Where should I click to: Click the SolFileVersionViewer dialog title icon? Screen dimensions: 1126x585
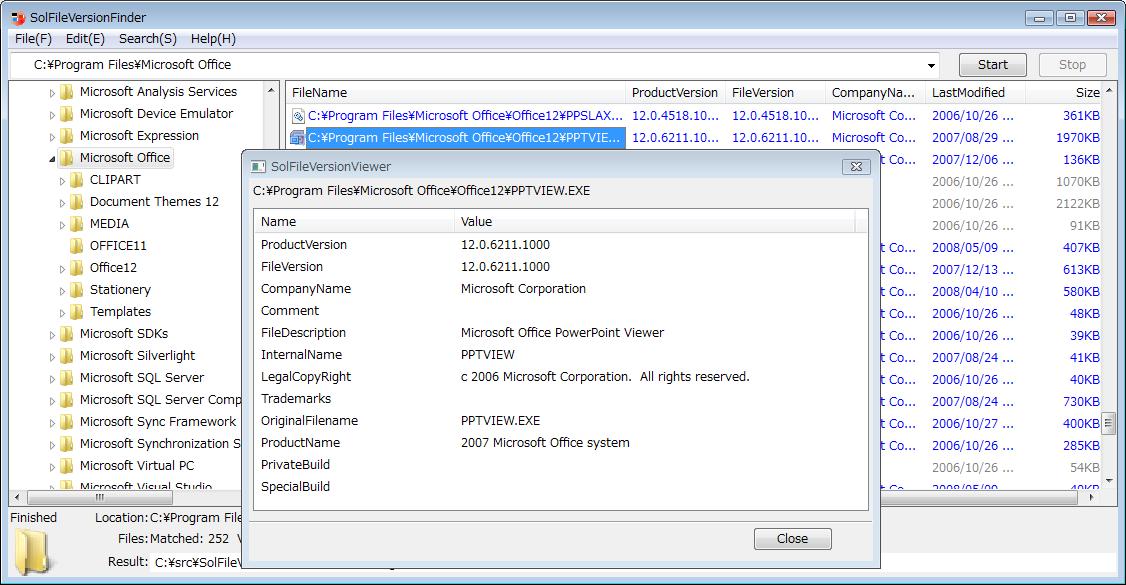pos(258,167)
